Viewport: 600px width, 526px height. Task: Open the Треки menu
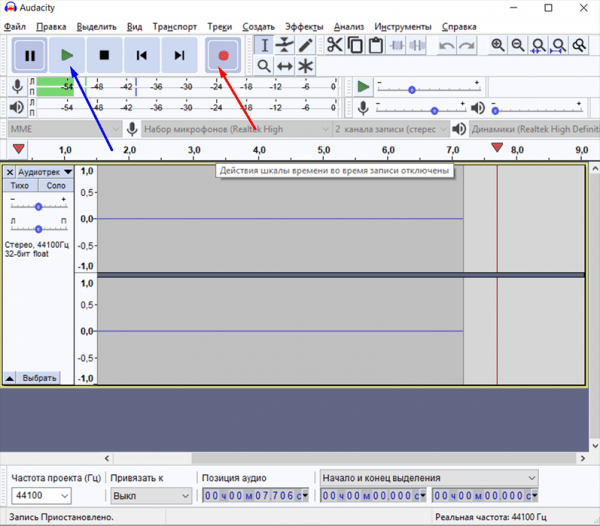(x=220, y=27)
